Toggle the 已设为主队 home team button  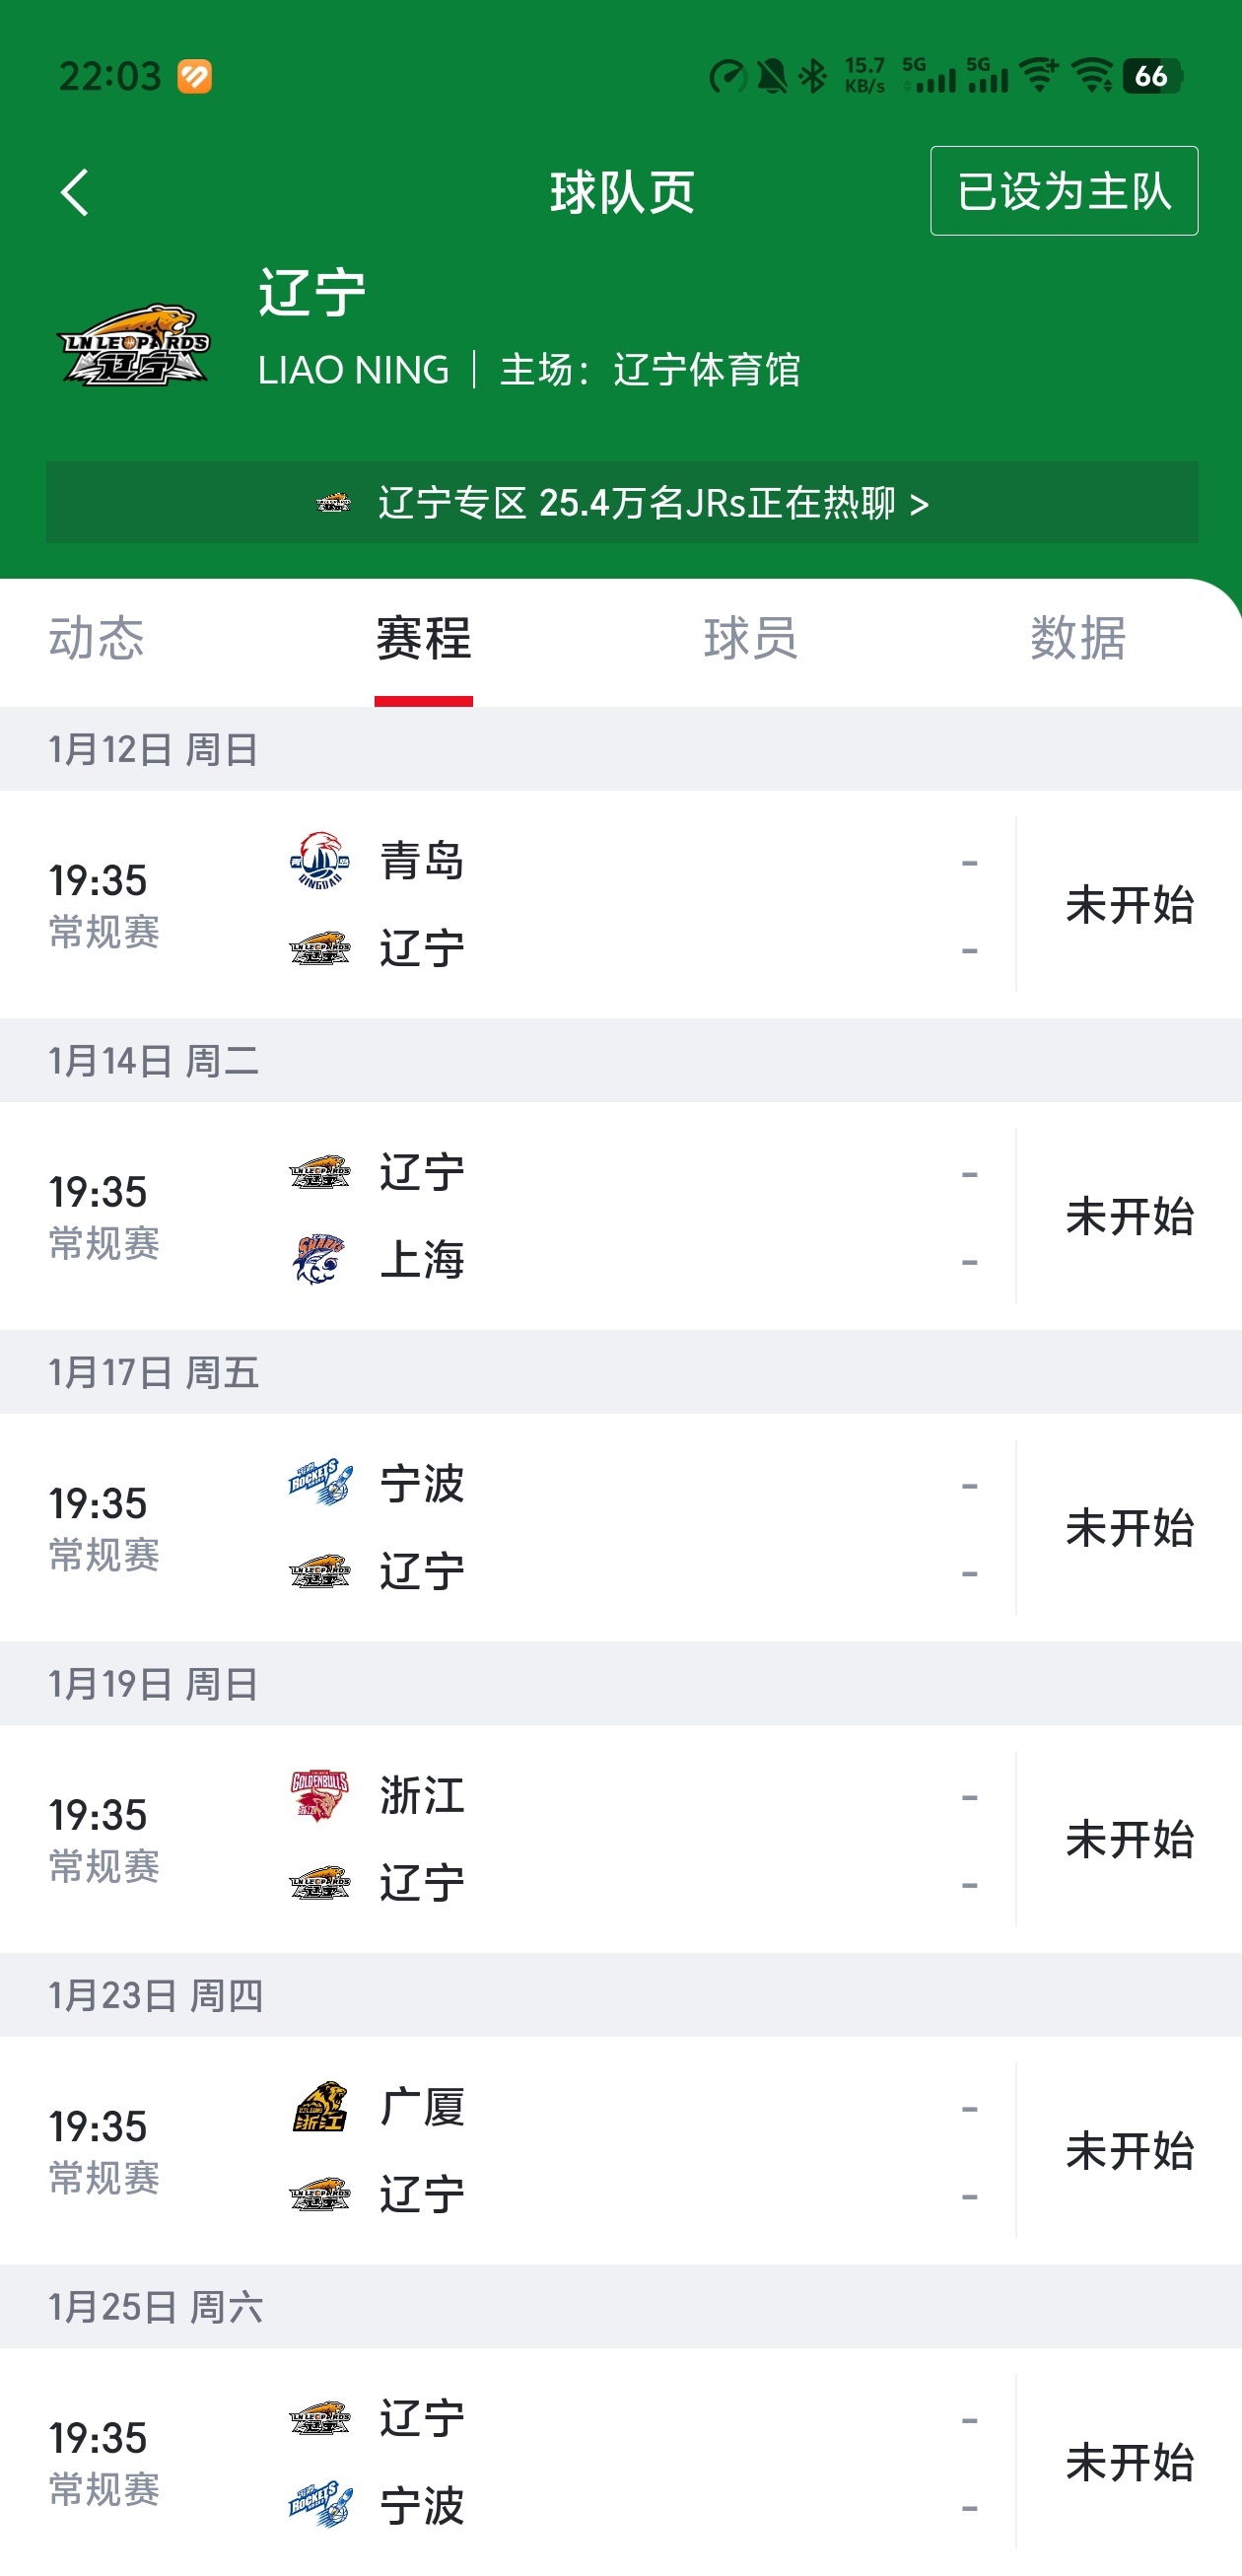(x=1063, y=191)
